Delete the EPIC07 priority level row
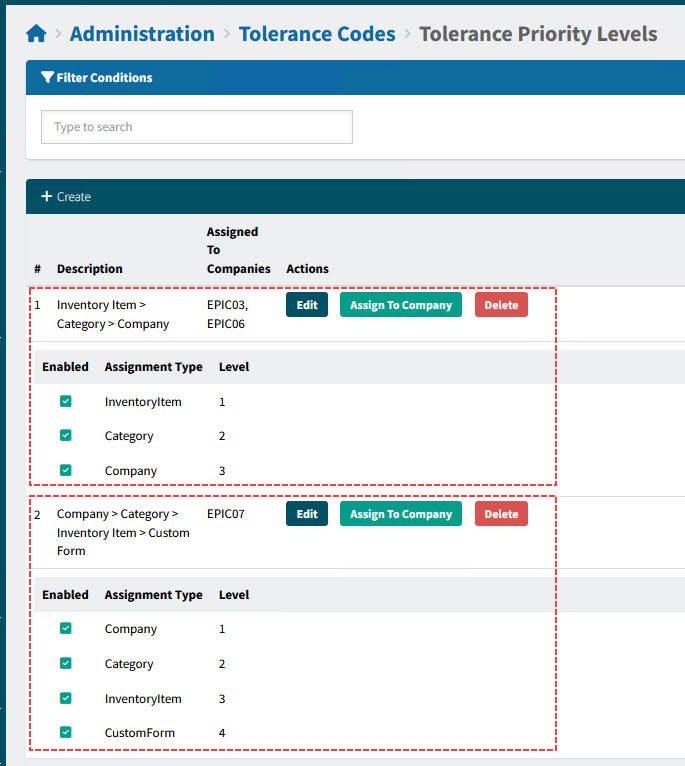 [501, 514]
